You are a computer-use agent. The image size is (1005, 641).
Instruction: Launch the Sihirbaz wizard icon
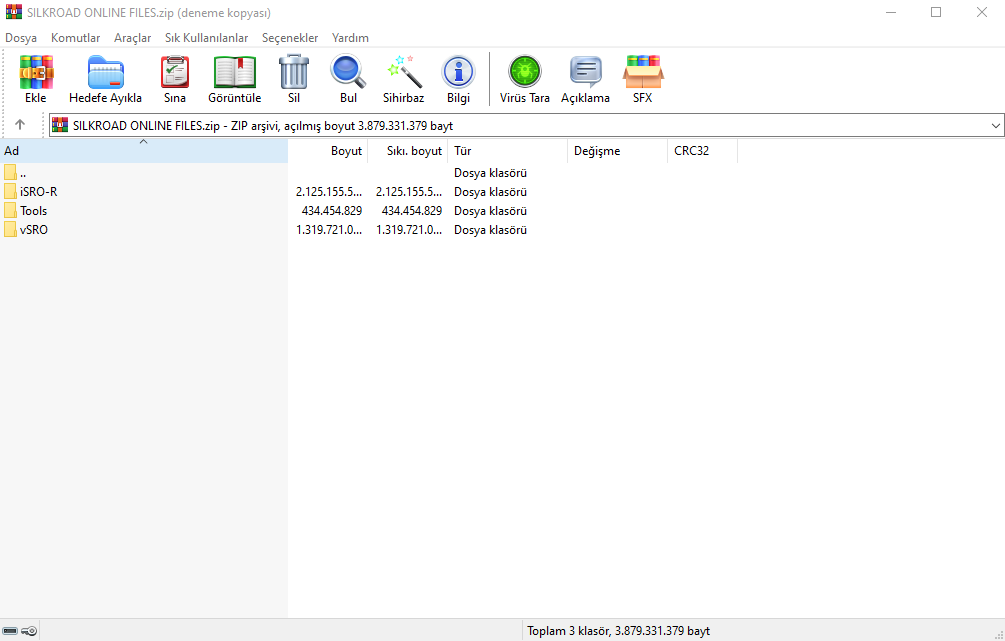tap(404, 79)
